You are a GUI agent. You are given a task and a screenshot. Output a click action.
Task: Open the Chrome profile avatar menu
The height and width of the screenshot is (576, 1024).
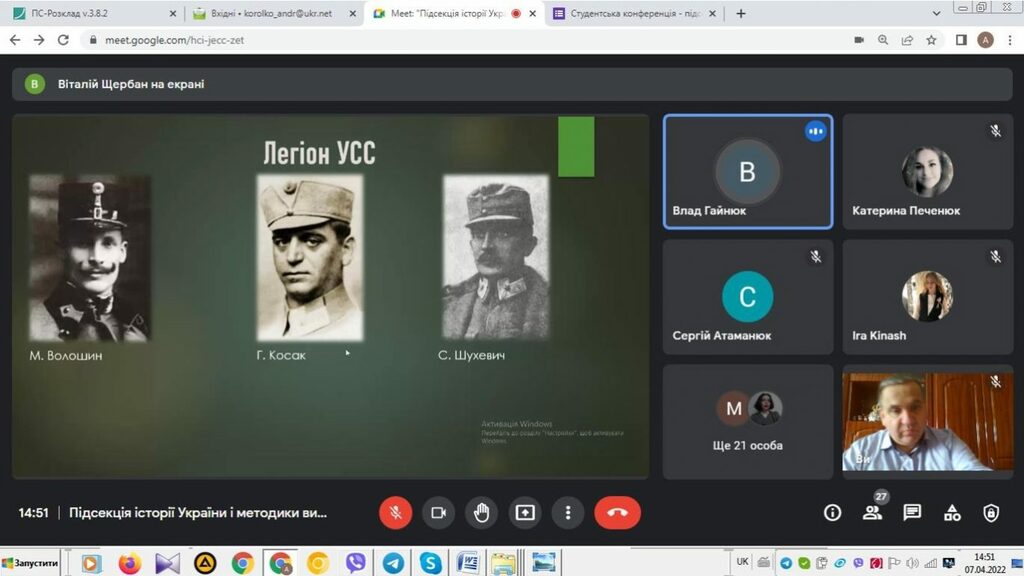coord(986,40)
